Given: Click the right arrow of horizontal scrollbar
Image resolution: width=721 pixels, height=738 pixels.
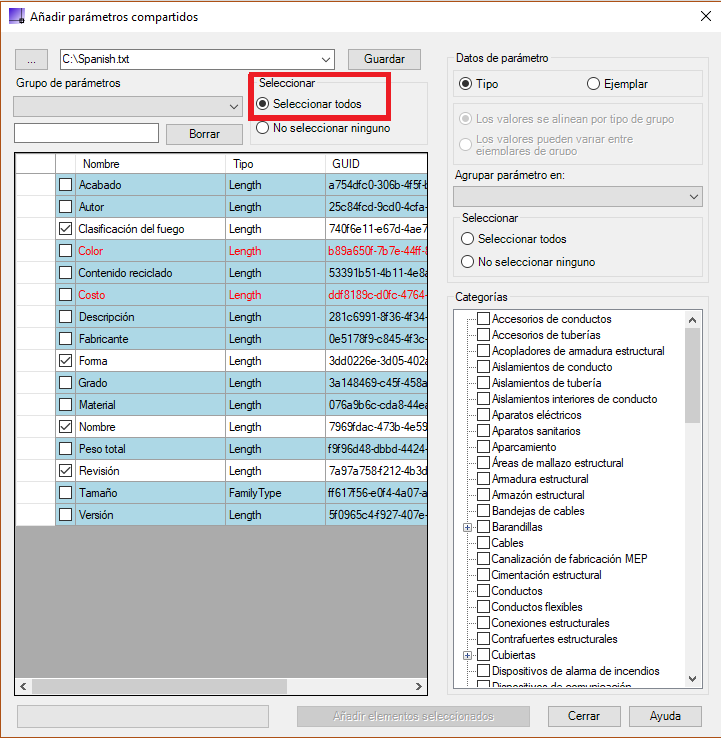Looking at the screenshot, I should (x=419, y=686).
